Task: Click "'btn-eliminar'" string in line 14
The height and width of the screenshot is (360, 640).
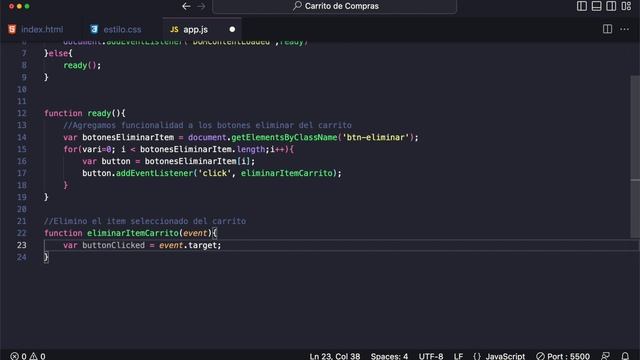Action: coord(376,137)
